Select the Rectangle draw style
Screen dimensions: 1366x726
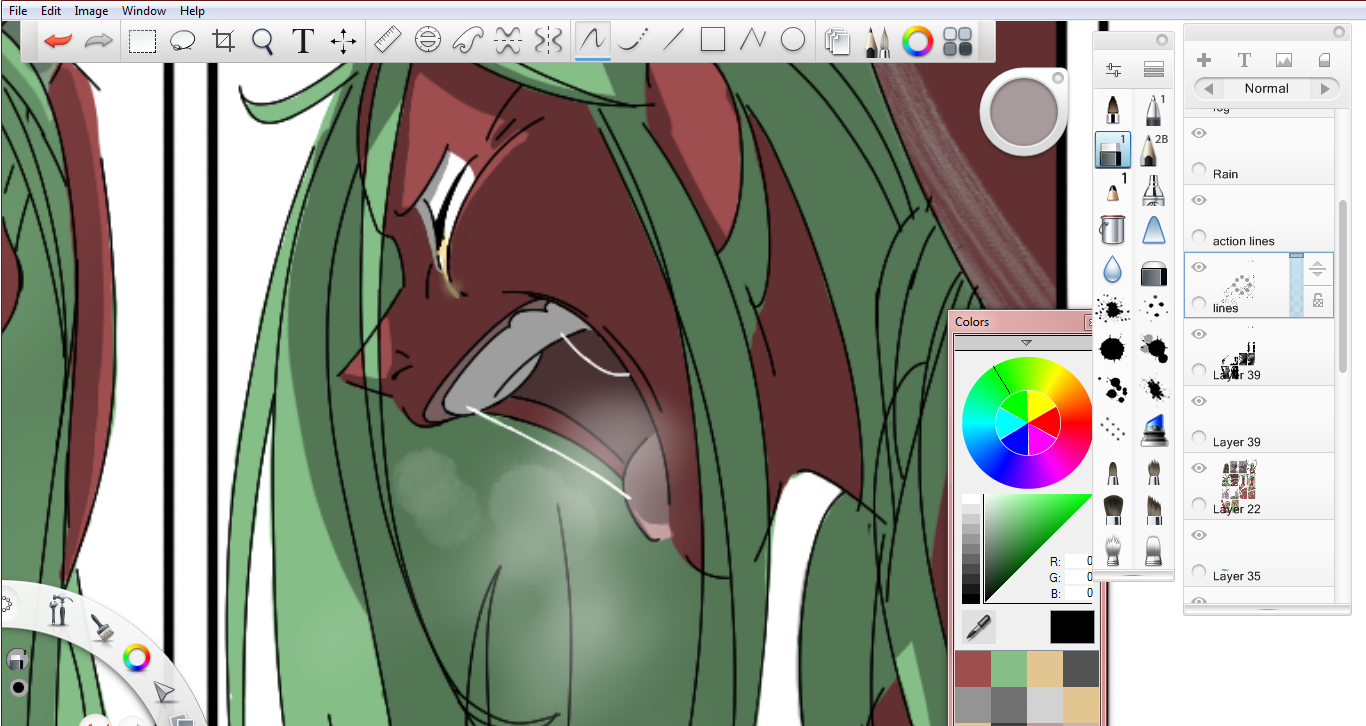[x=713, y=41]
